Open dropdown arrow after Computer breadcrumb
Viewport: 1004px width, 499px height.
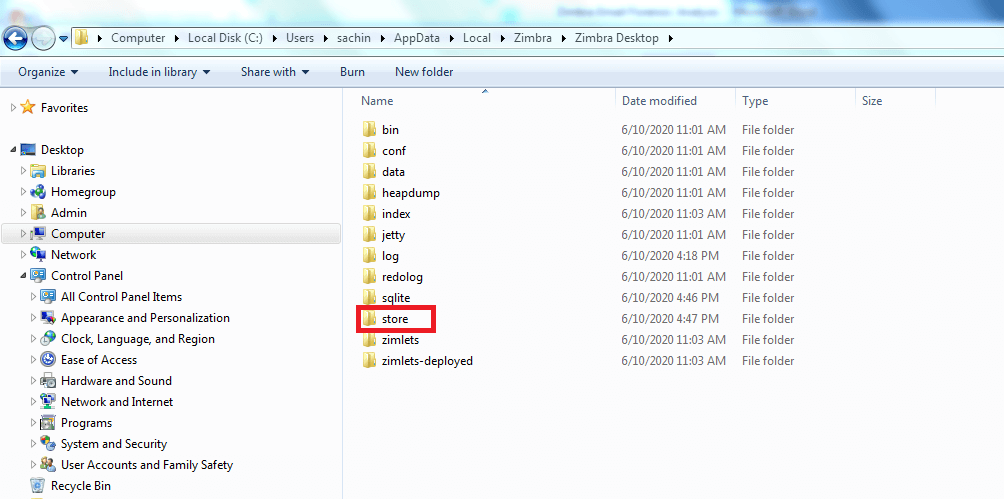[176, 38]
